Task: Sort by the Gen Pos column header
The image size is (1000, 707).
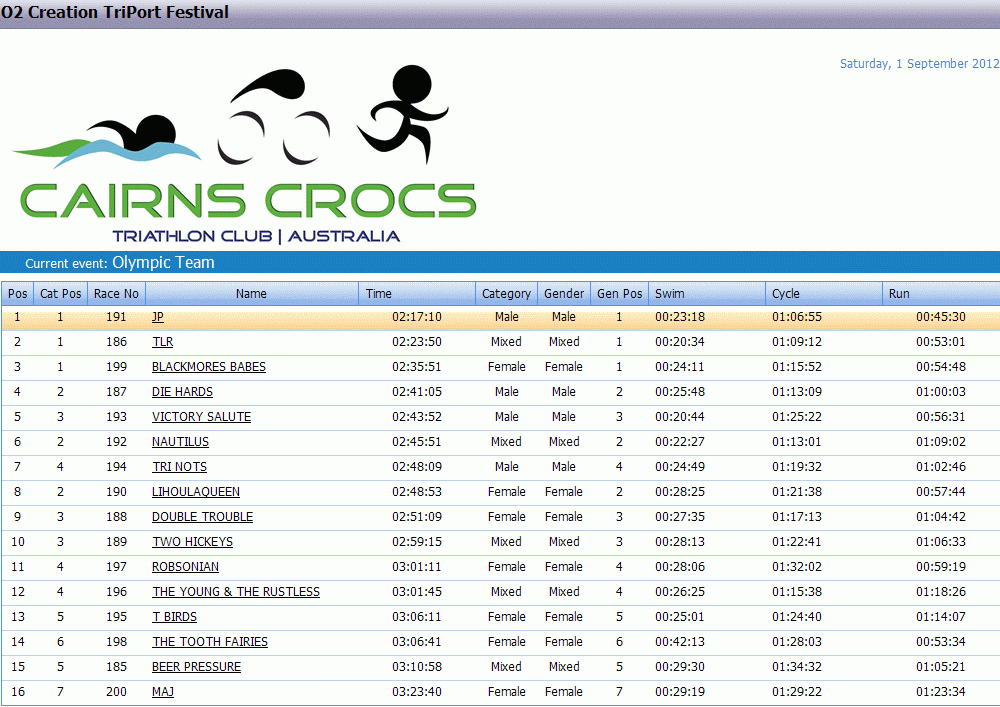Action: [x=619, y=293]
